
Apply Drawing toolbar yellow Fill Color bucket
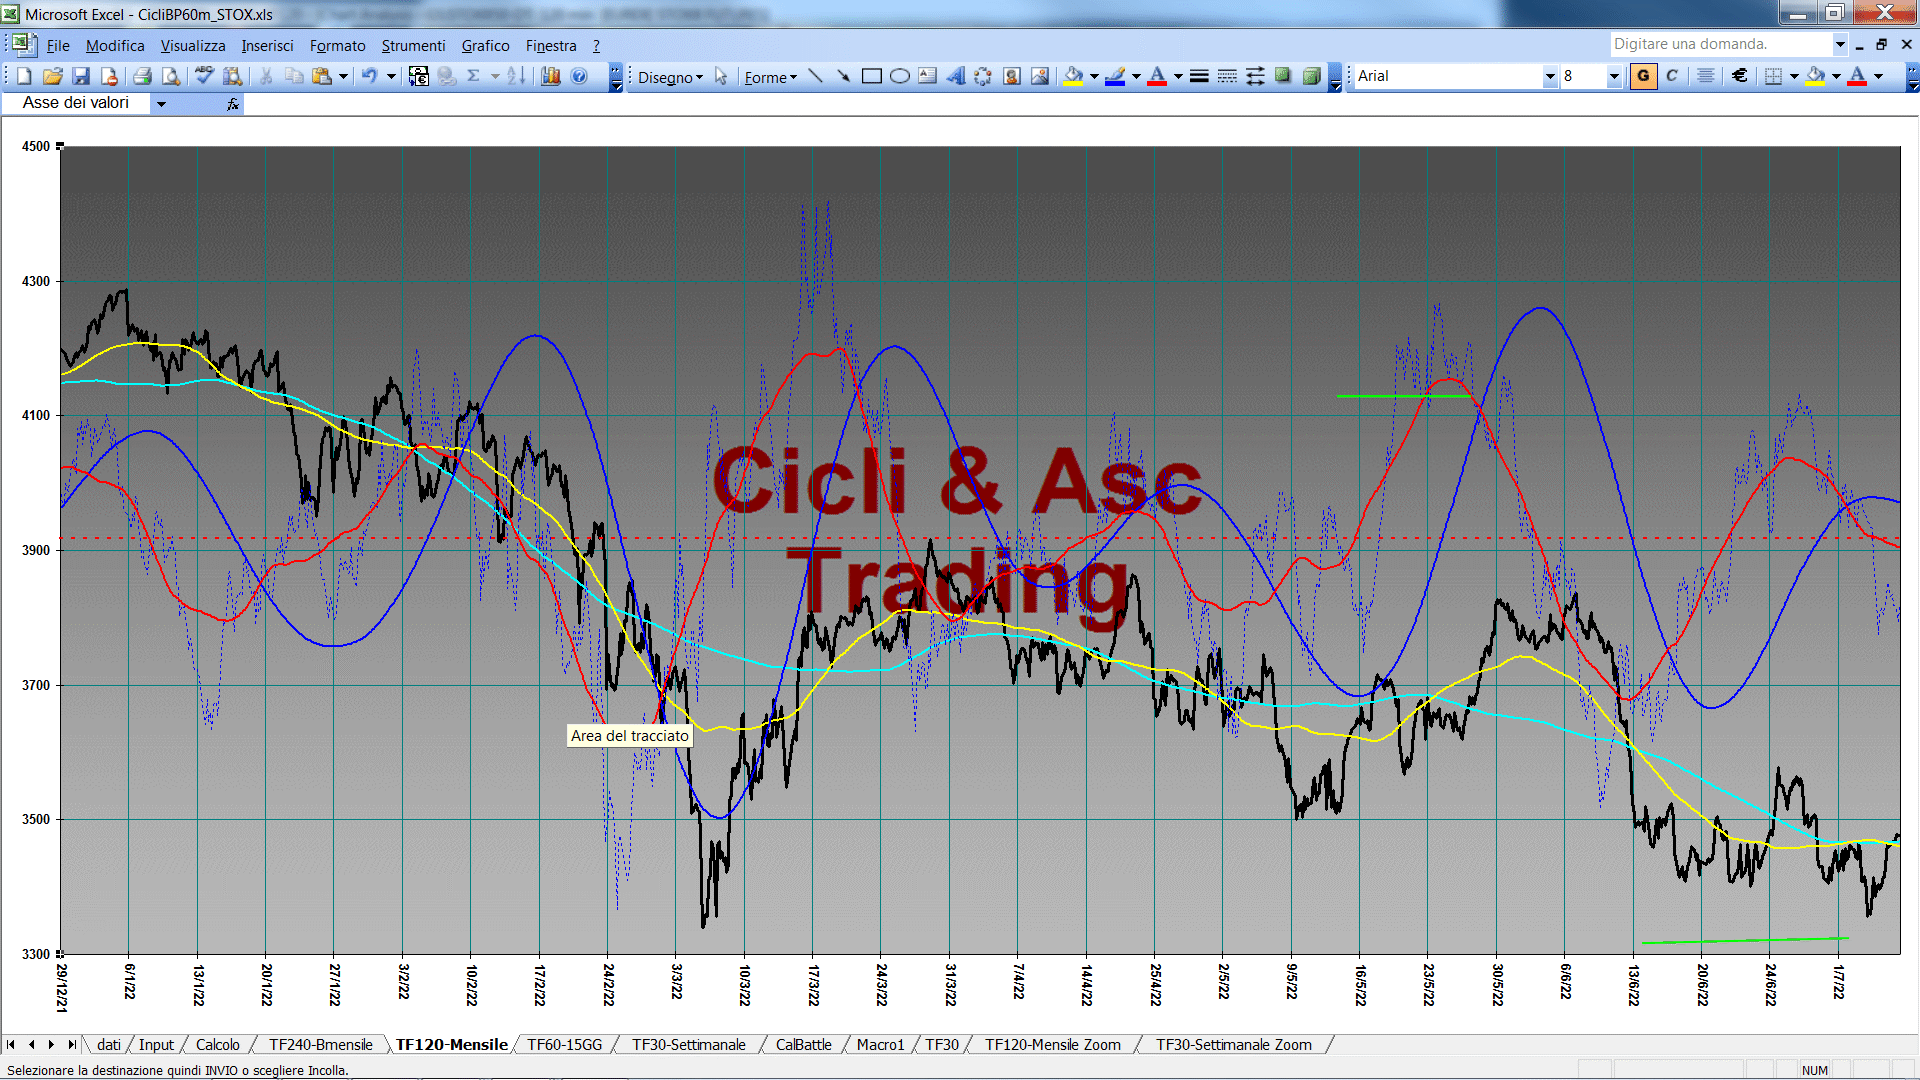coord(1074,76)
